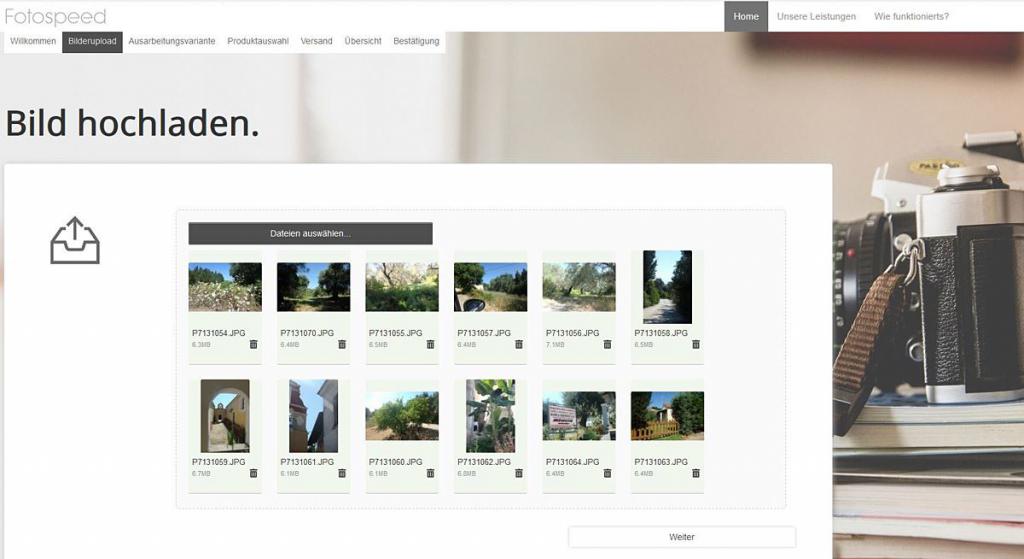The height and width of the screenshot is (559, 1024).
Task: Click trash icon under P7131059.JPG
Action: pos(253,473)
